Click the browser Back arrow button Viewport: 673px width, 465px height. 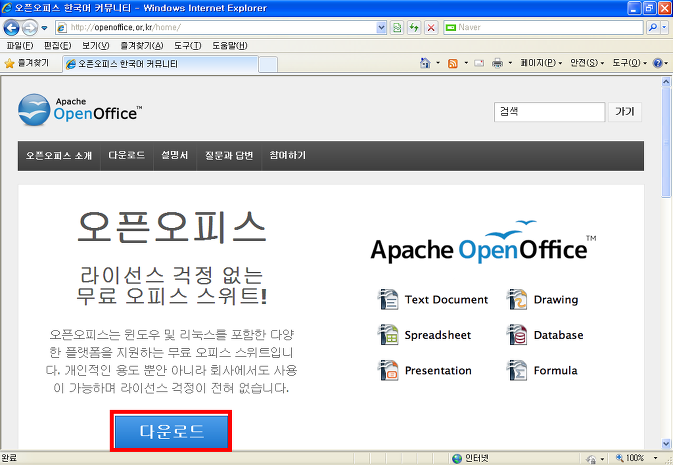point(12,28)
